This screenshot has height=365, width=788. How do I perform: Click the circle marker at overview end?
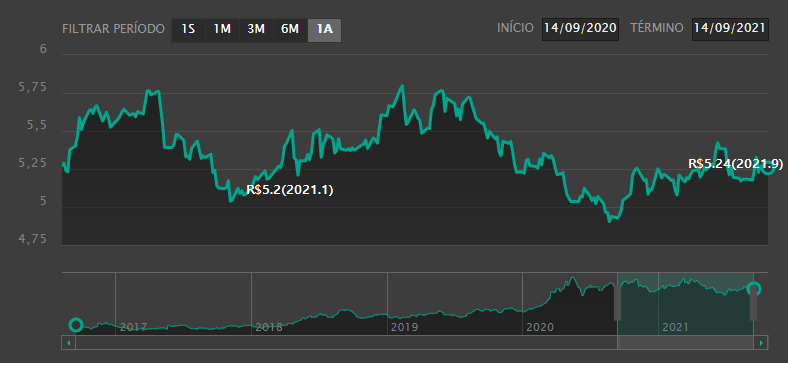(x=754, y=289)
